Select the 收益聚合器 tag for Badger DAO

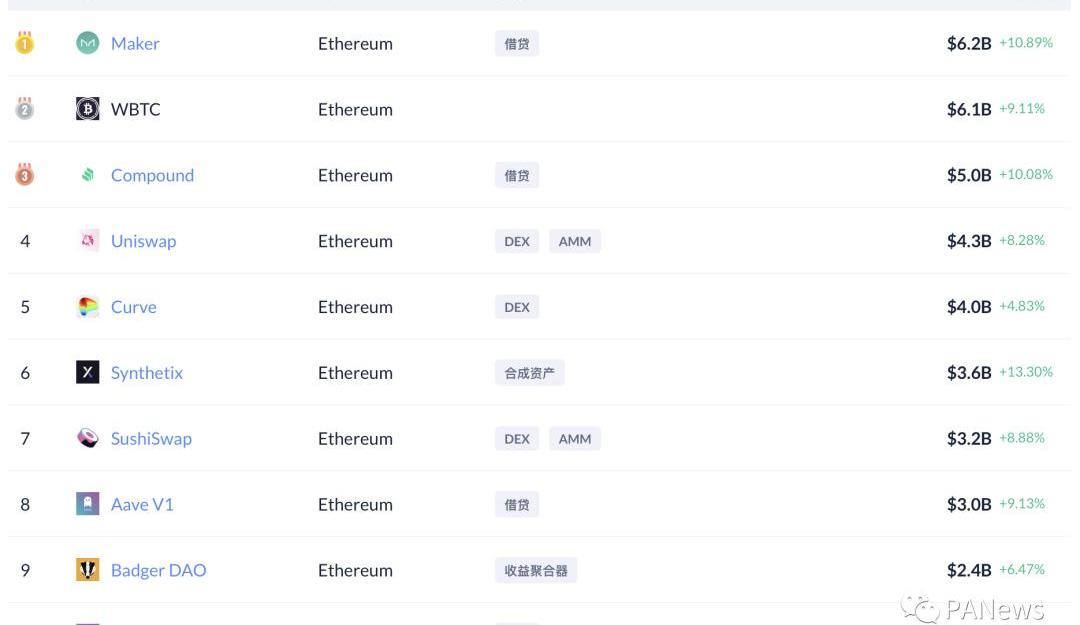(536, 571)
